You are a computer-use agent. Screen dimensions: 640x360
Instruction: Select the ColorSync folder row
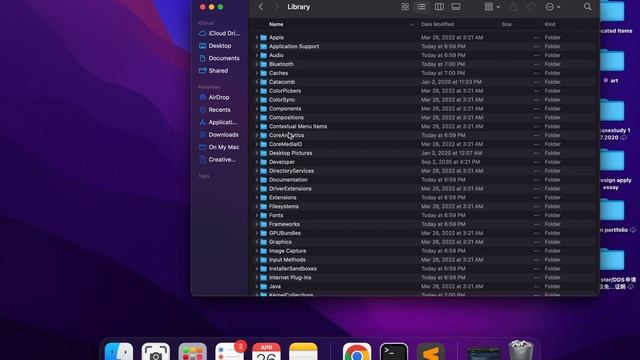point(424,100)
